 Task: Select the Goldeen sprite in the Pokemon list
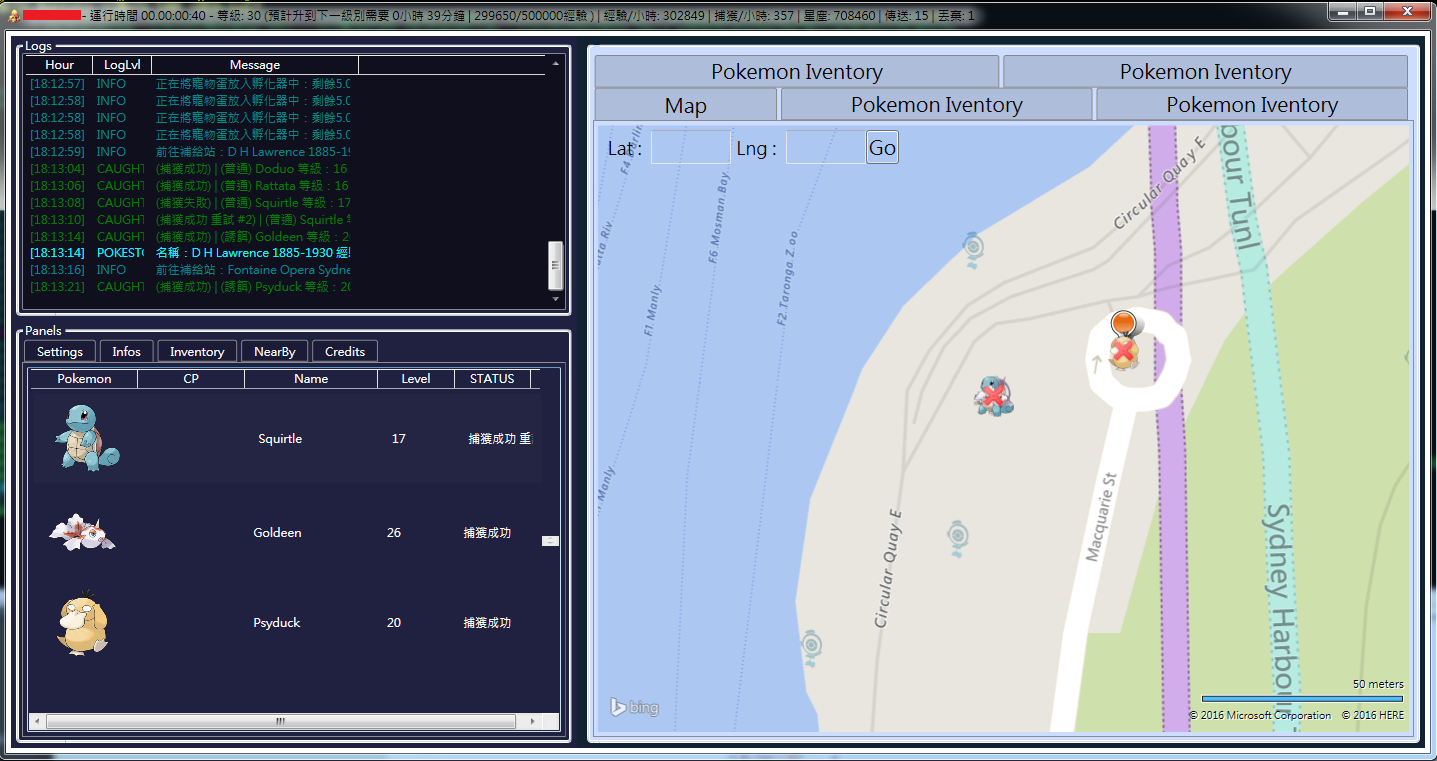point(82,533)
